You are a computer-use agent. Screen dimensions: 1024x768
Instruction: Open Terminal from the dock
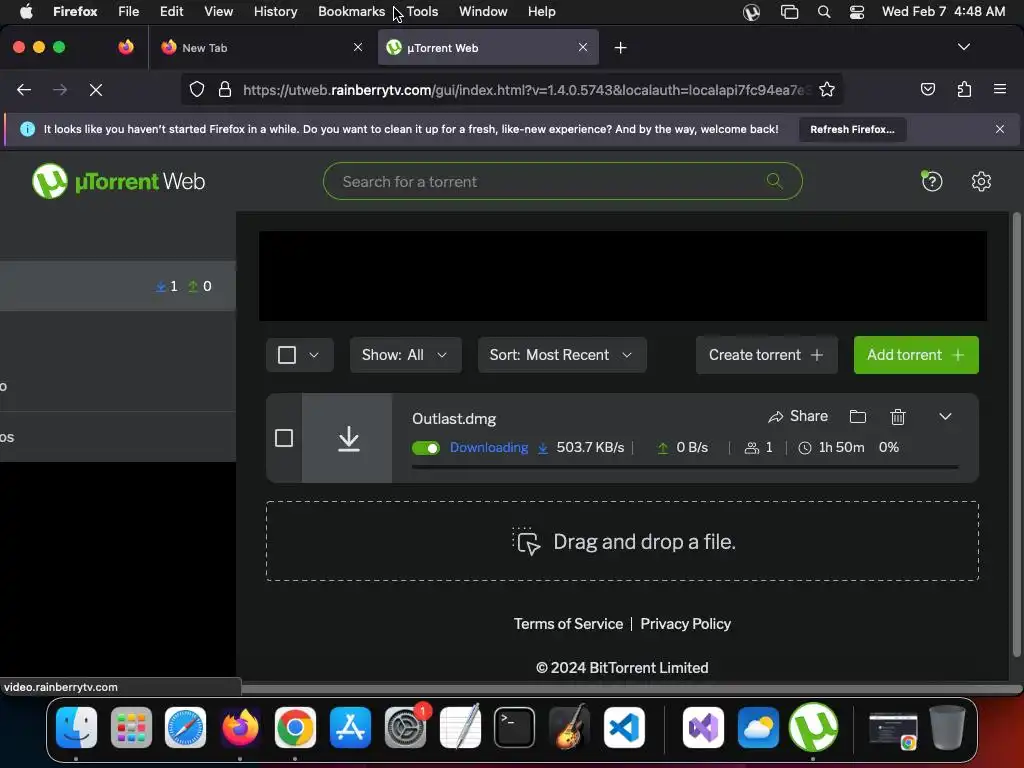point(514,727)
